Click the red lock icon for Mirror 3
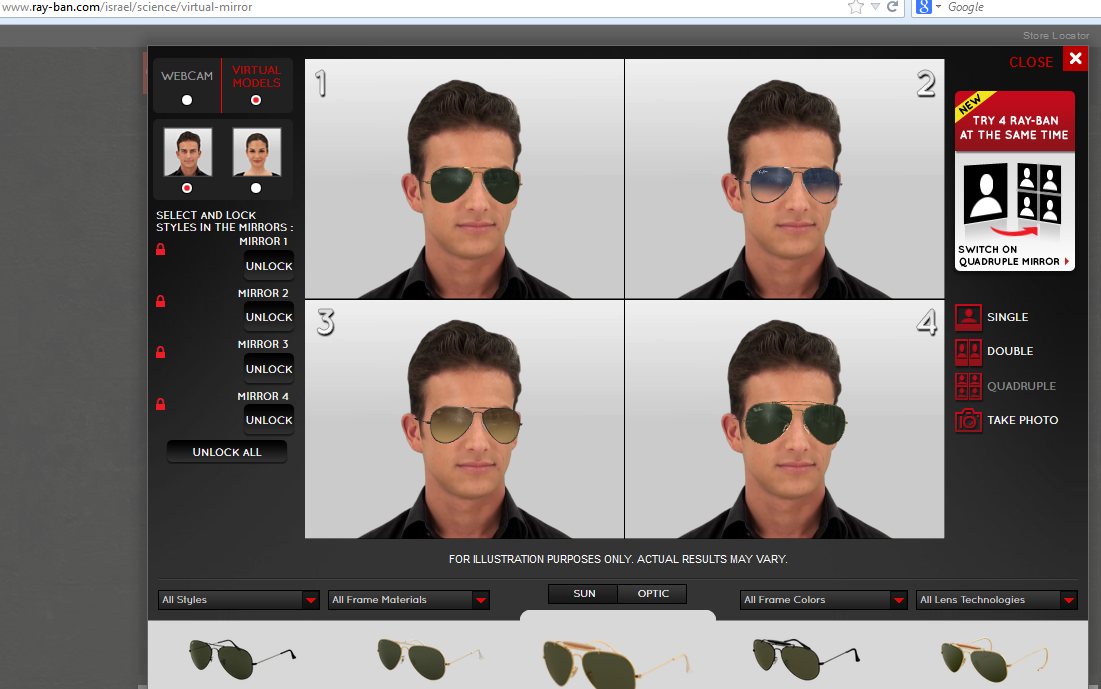Screen dimensions: 1101x689 [161, 352]
